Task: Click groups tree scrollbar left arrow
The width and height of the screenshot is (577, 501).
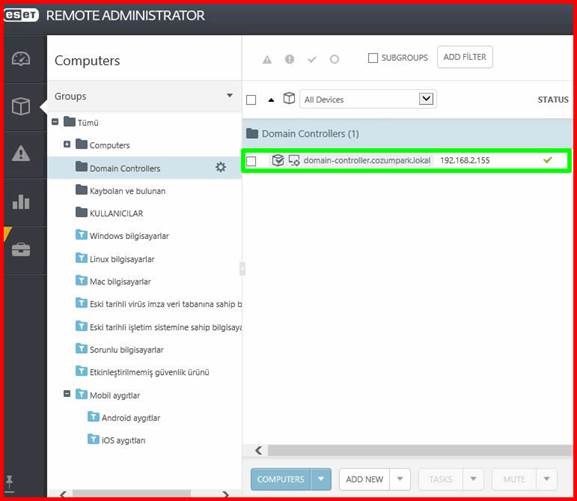Action: [63, 494]
